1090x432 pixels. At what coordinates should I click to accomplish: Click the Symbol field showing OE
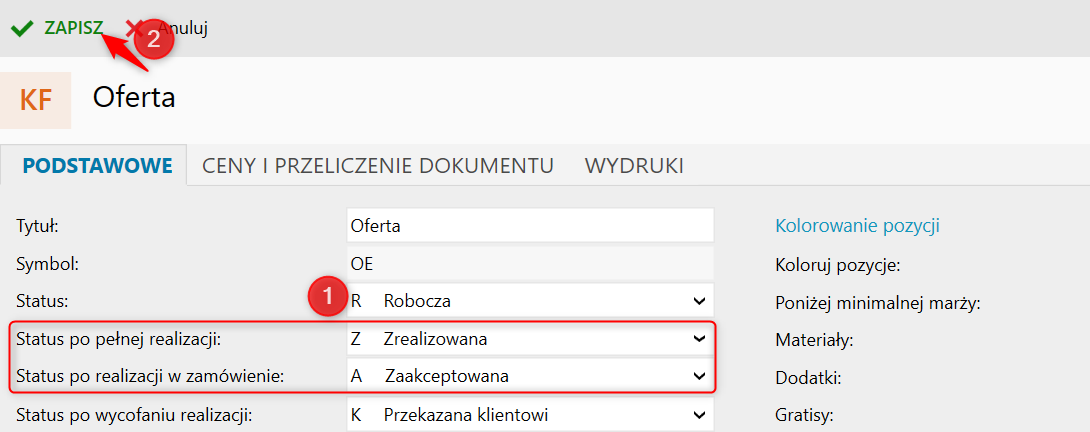530,264
